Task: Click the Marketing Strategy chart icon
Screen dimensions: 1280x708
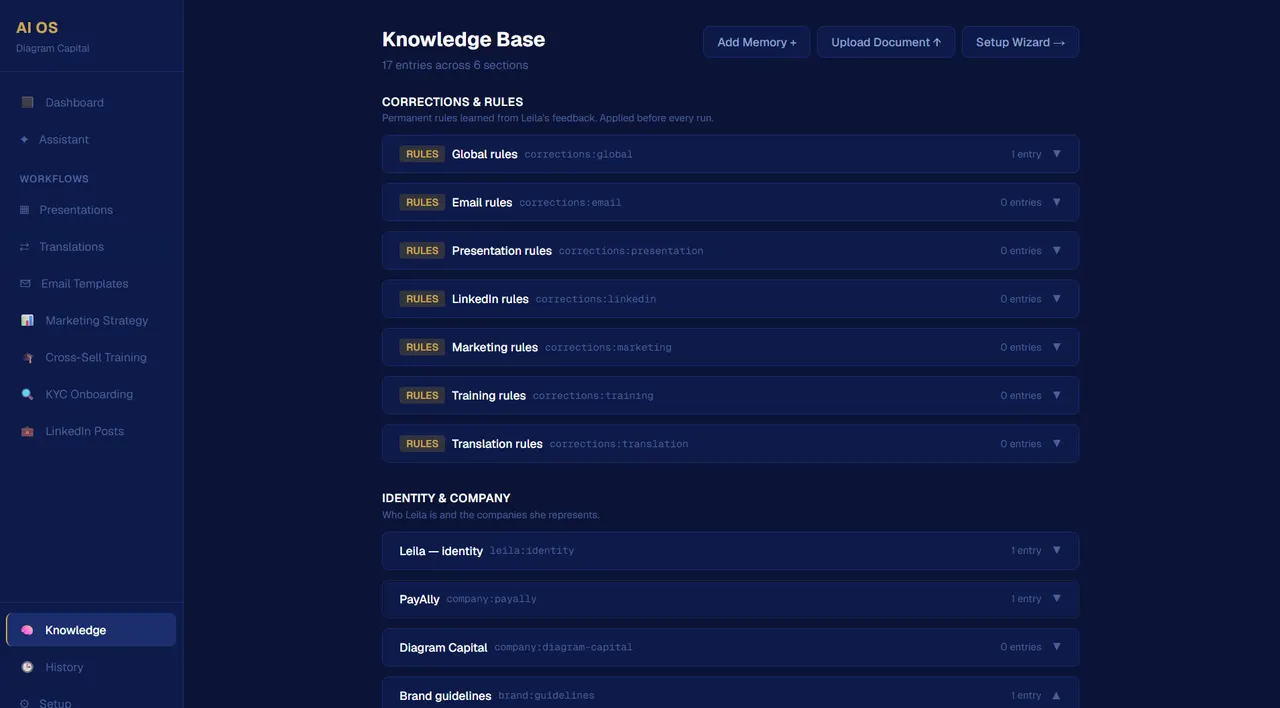Action: click(27, 320)
